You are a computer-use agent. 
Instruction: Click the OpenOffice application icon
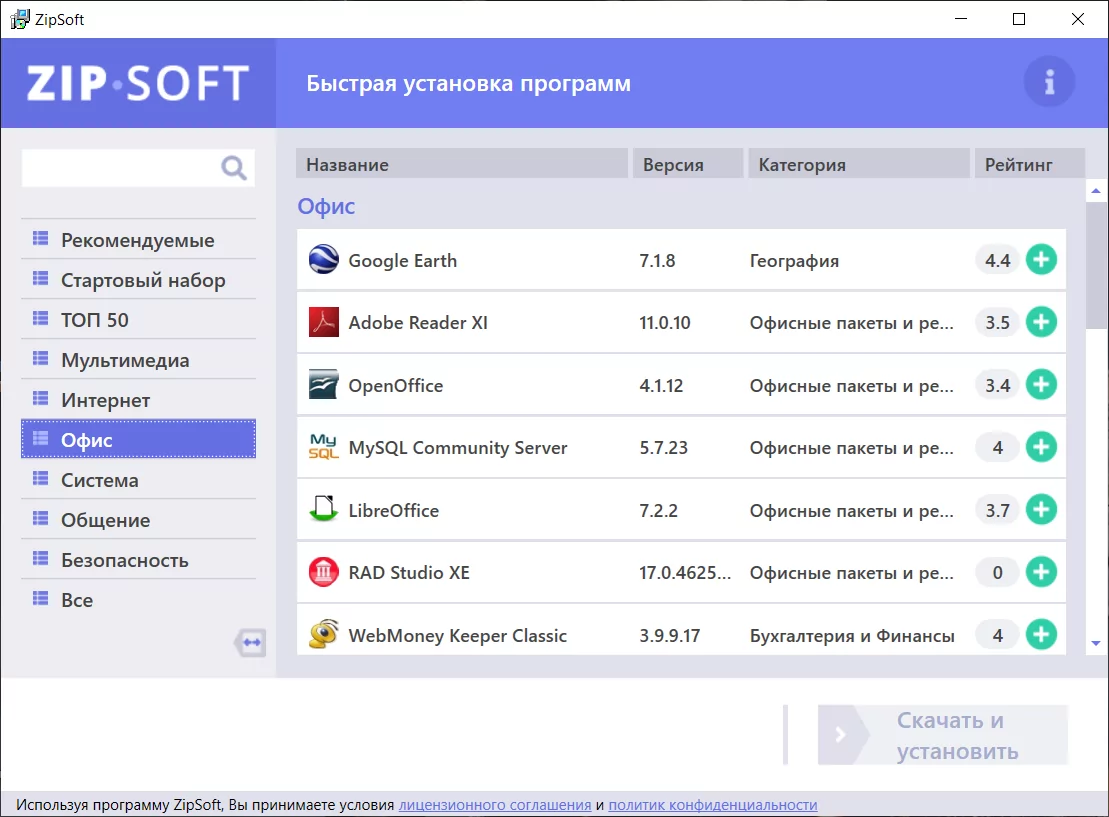324,385
